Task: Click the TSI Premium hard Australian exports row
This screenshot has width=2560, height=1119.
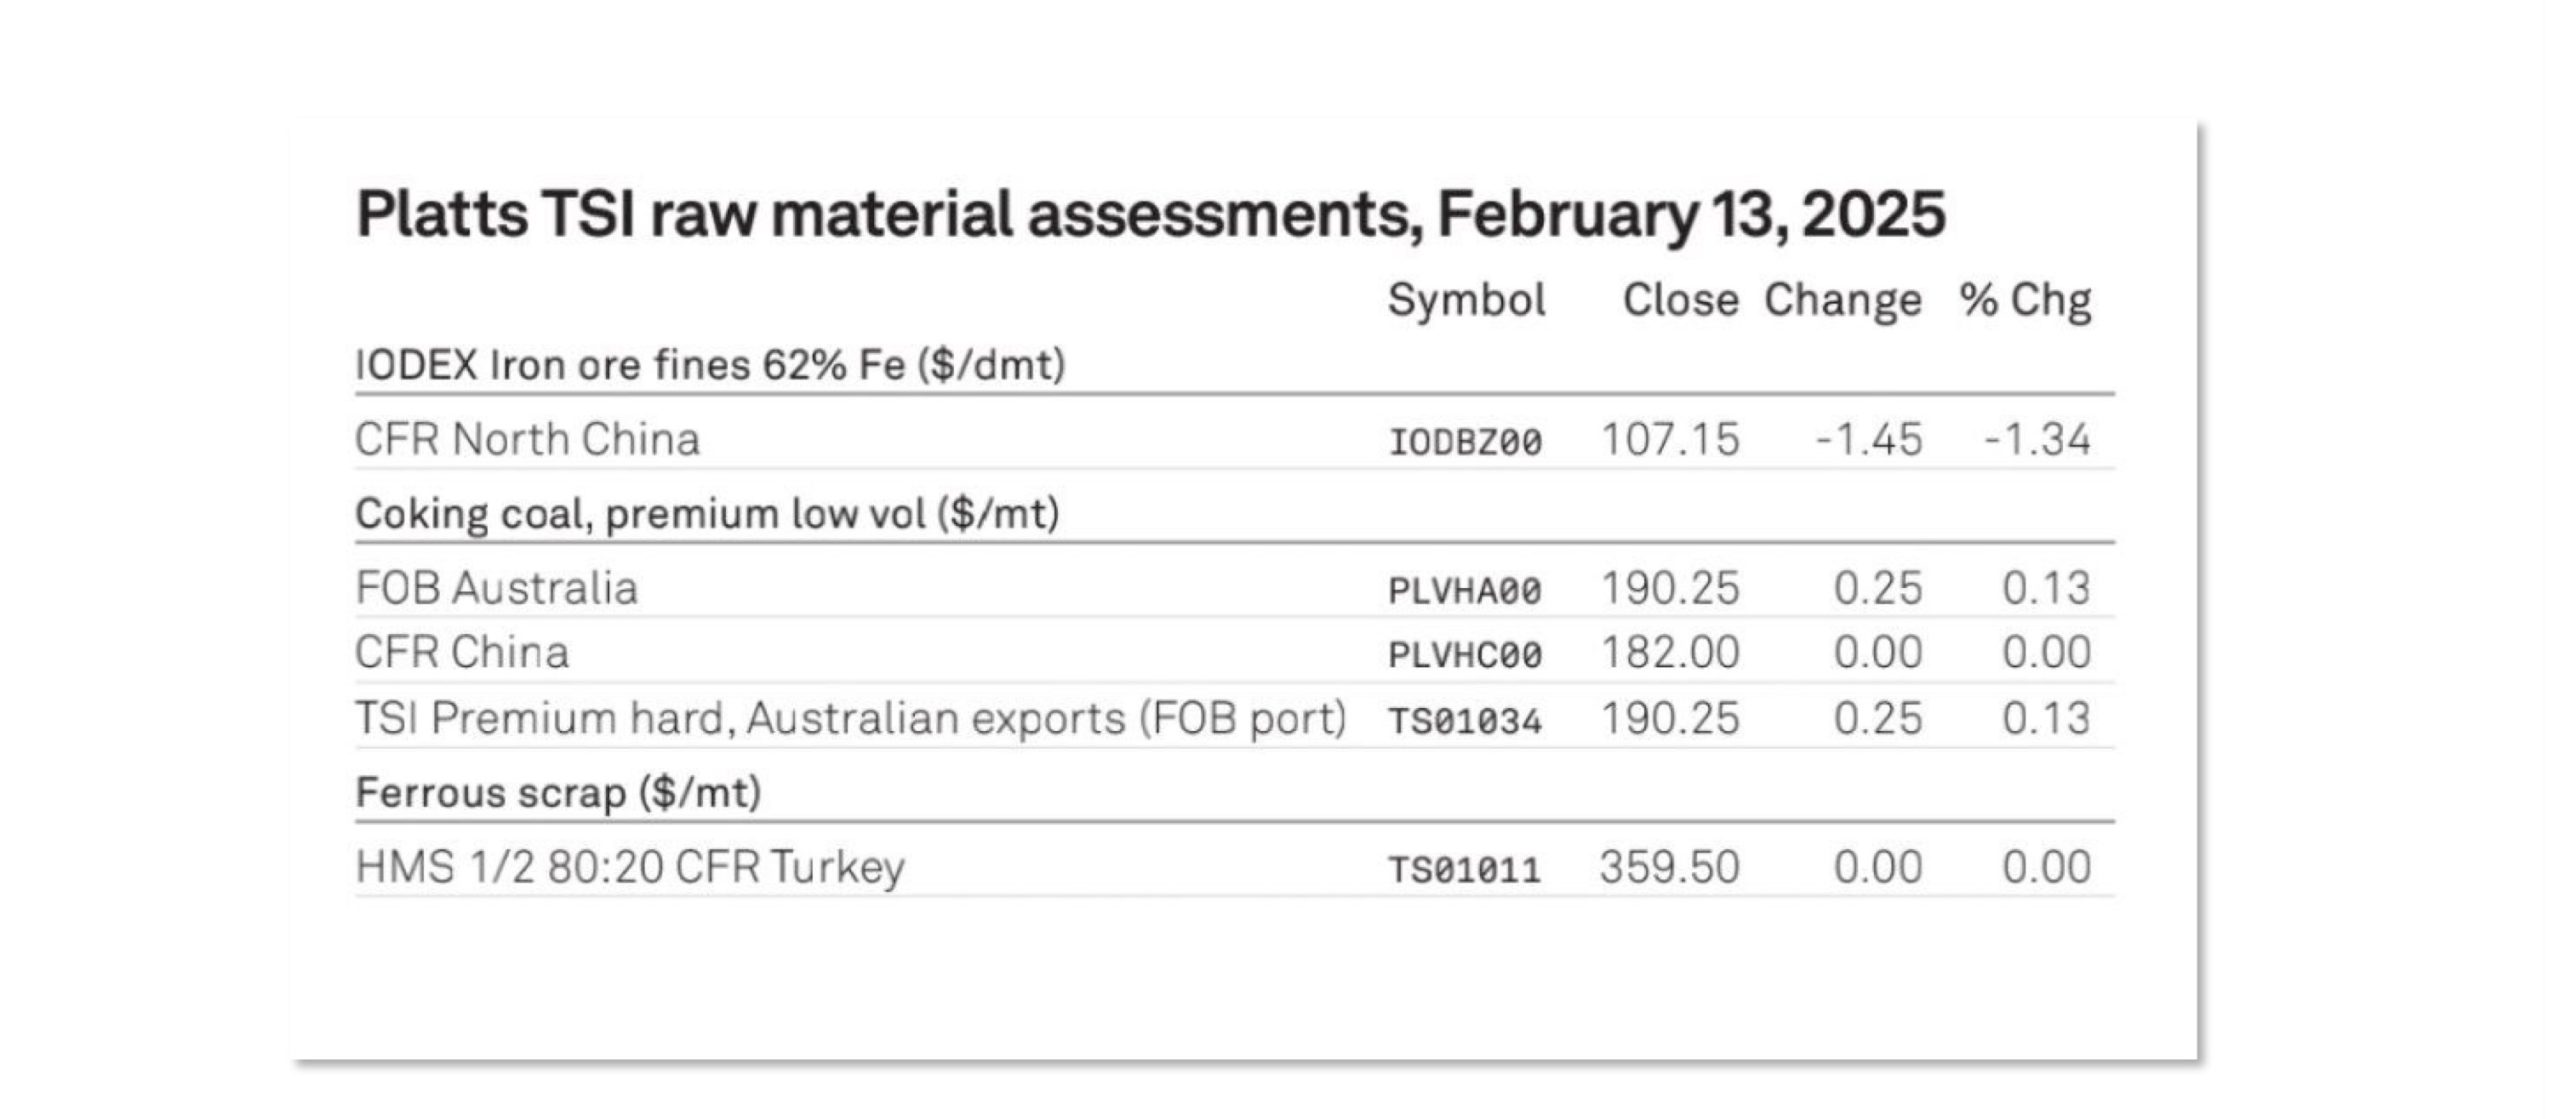Action: 1234,718
